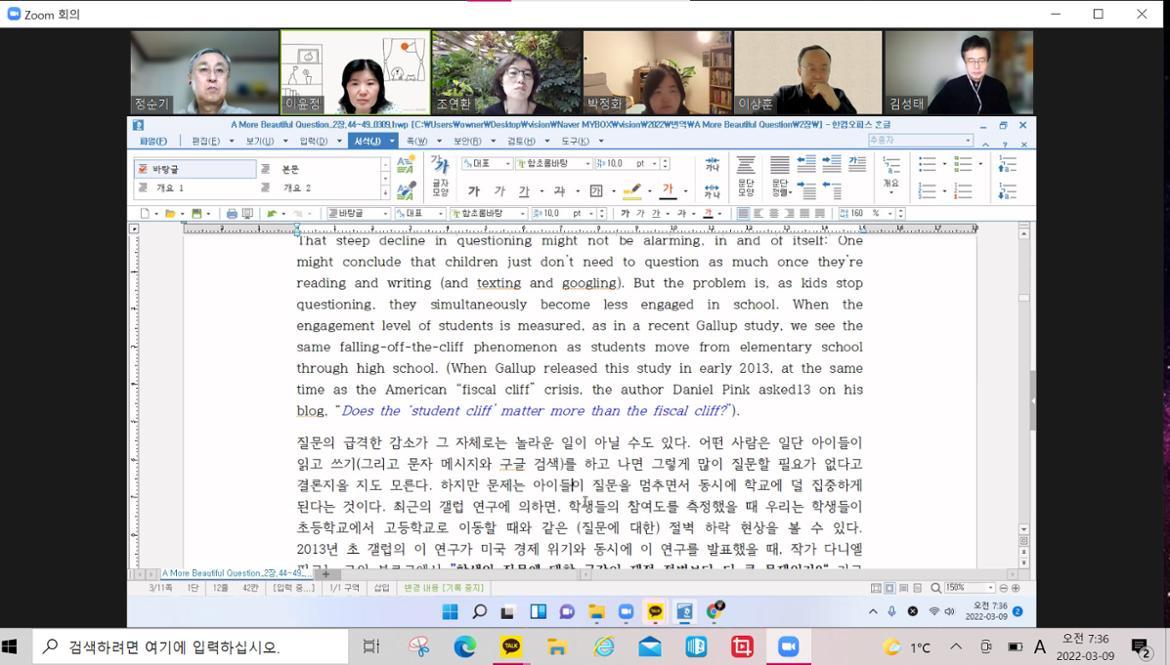Click the print icon in the toolbar
This screenshot has height=665, width=1170.
[x=232, y=214]
